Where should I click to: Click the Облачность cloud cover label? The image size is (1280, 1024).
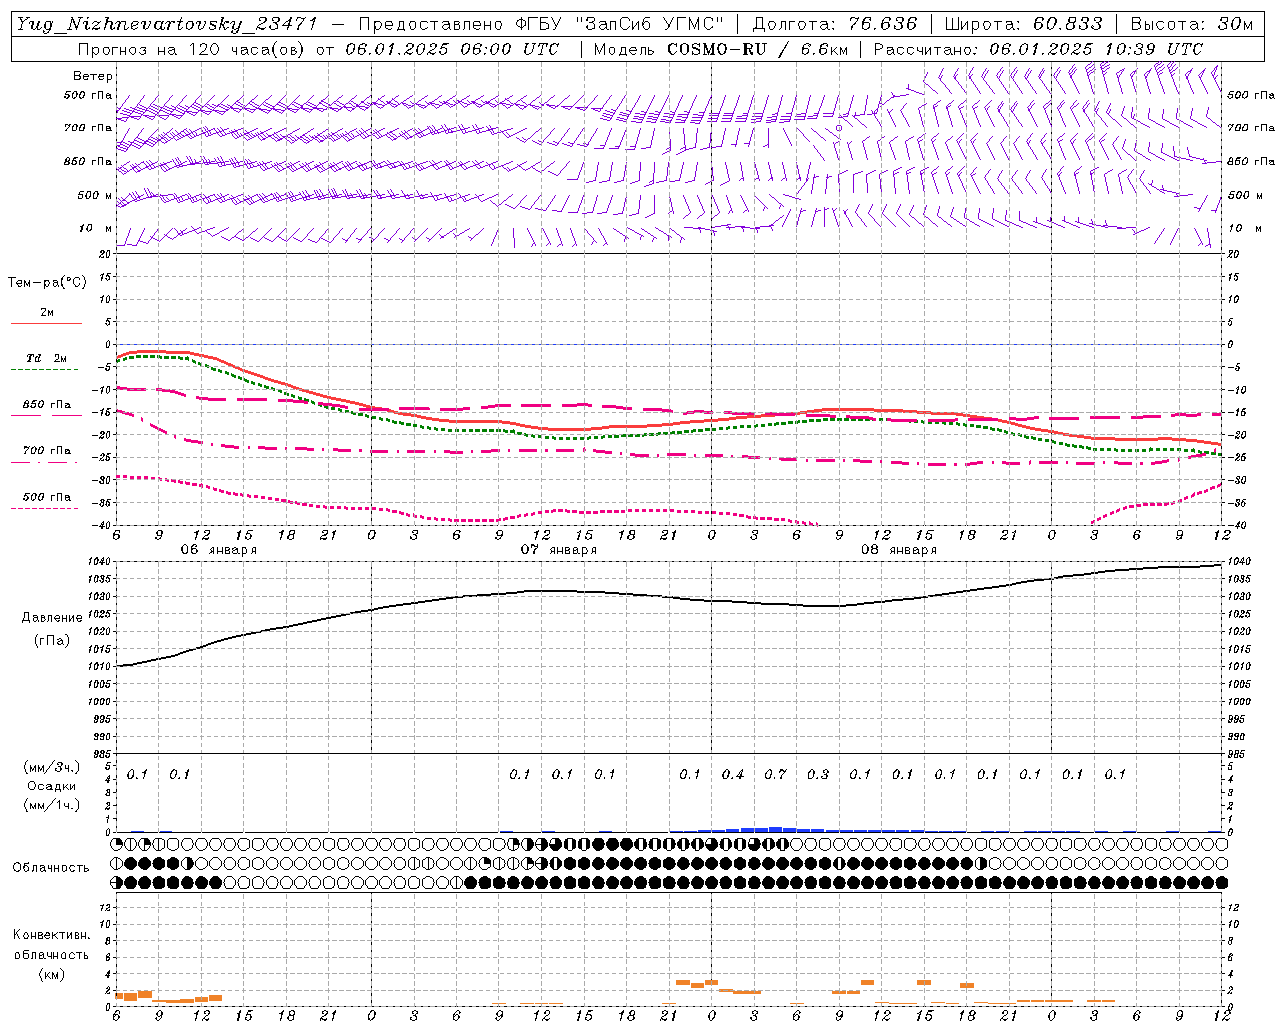click(x=51, y=868)
